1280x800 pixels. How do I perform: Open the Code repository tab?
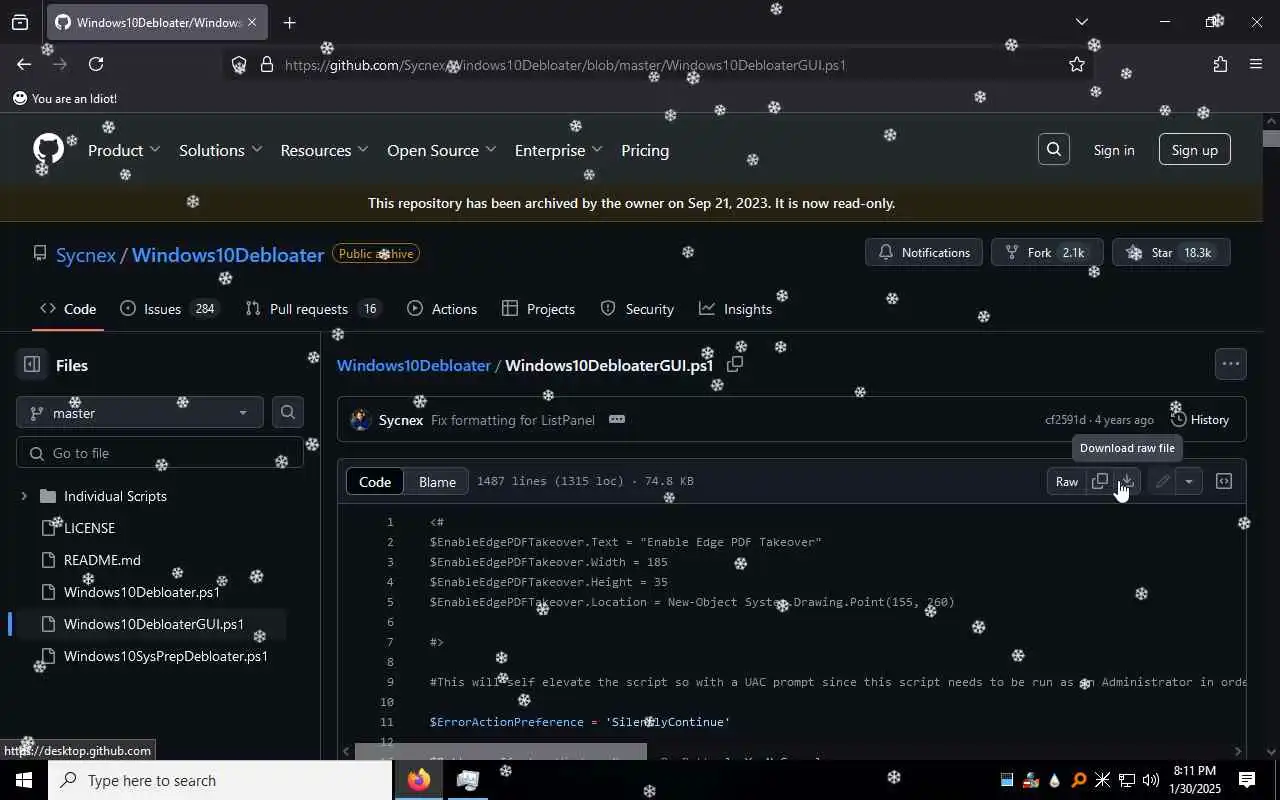point(68,309)
